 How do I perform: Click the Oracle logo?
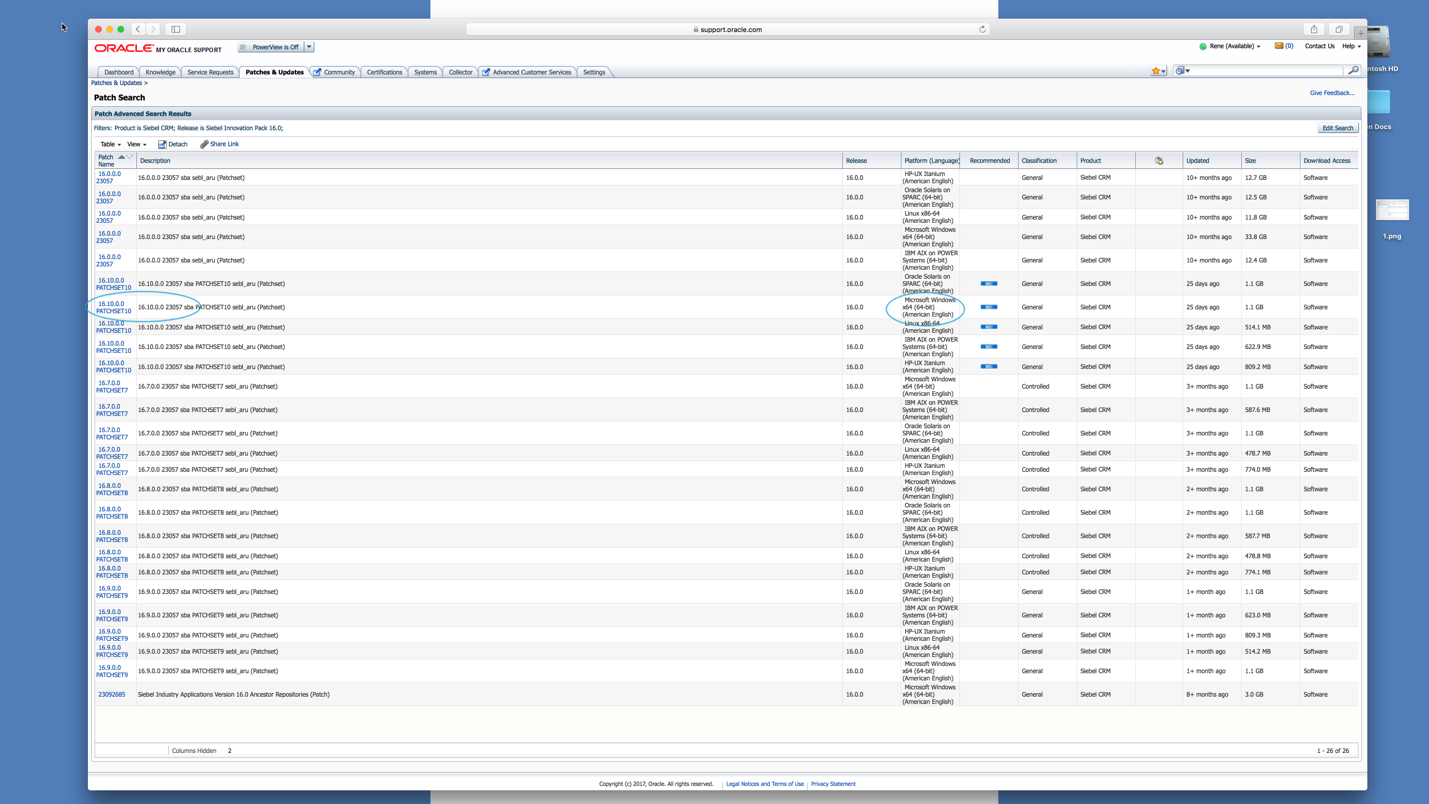pos(124,48)
